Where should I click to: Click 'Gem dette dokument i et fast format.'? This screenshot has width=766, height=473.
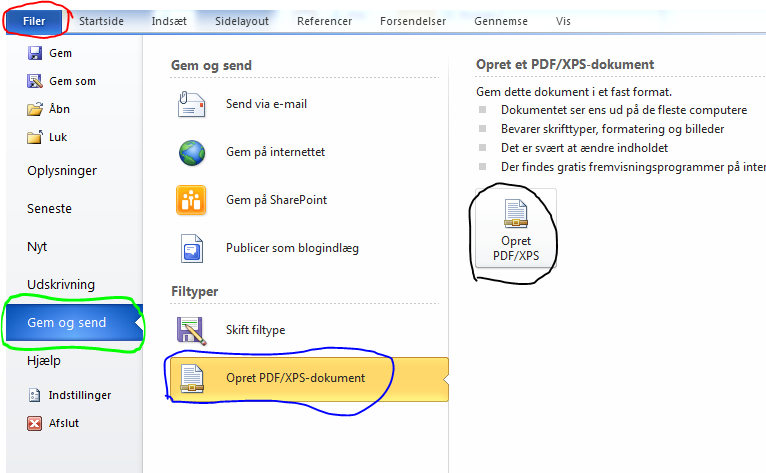click(x=574, y=92)
